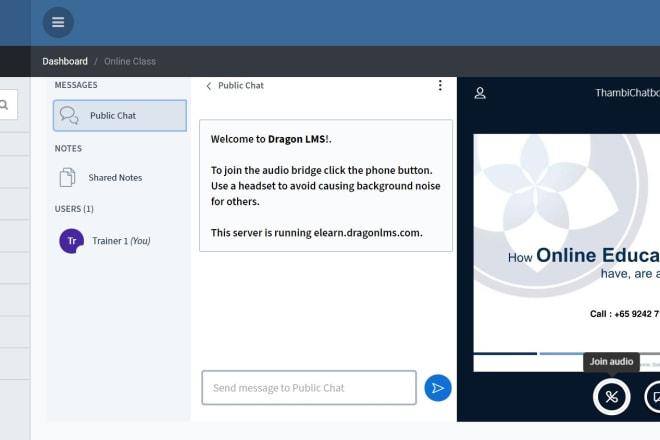This screenshot has height=440, width=660.
Task: Click the USERS (1) heading
Action: 74,209
